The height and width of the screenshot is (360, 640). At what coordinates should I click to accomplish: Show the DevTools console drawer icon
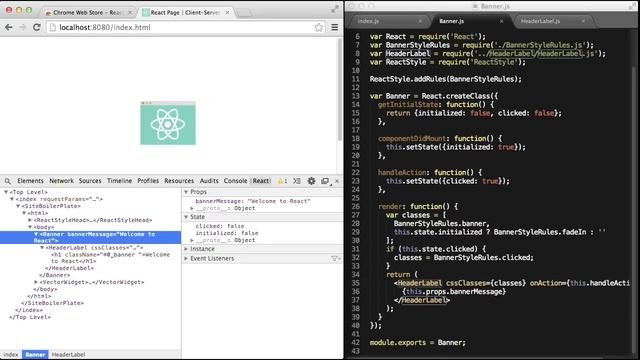tap(297, 181)
